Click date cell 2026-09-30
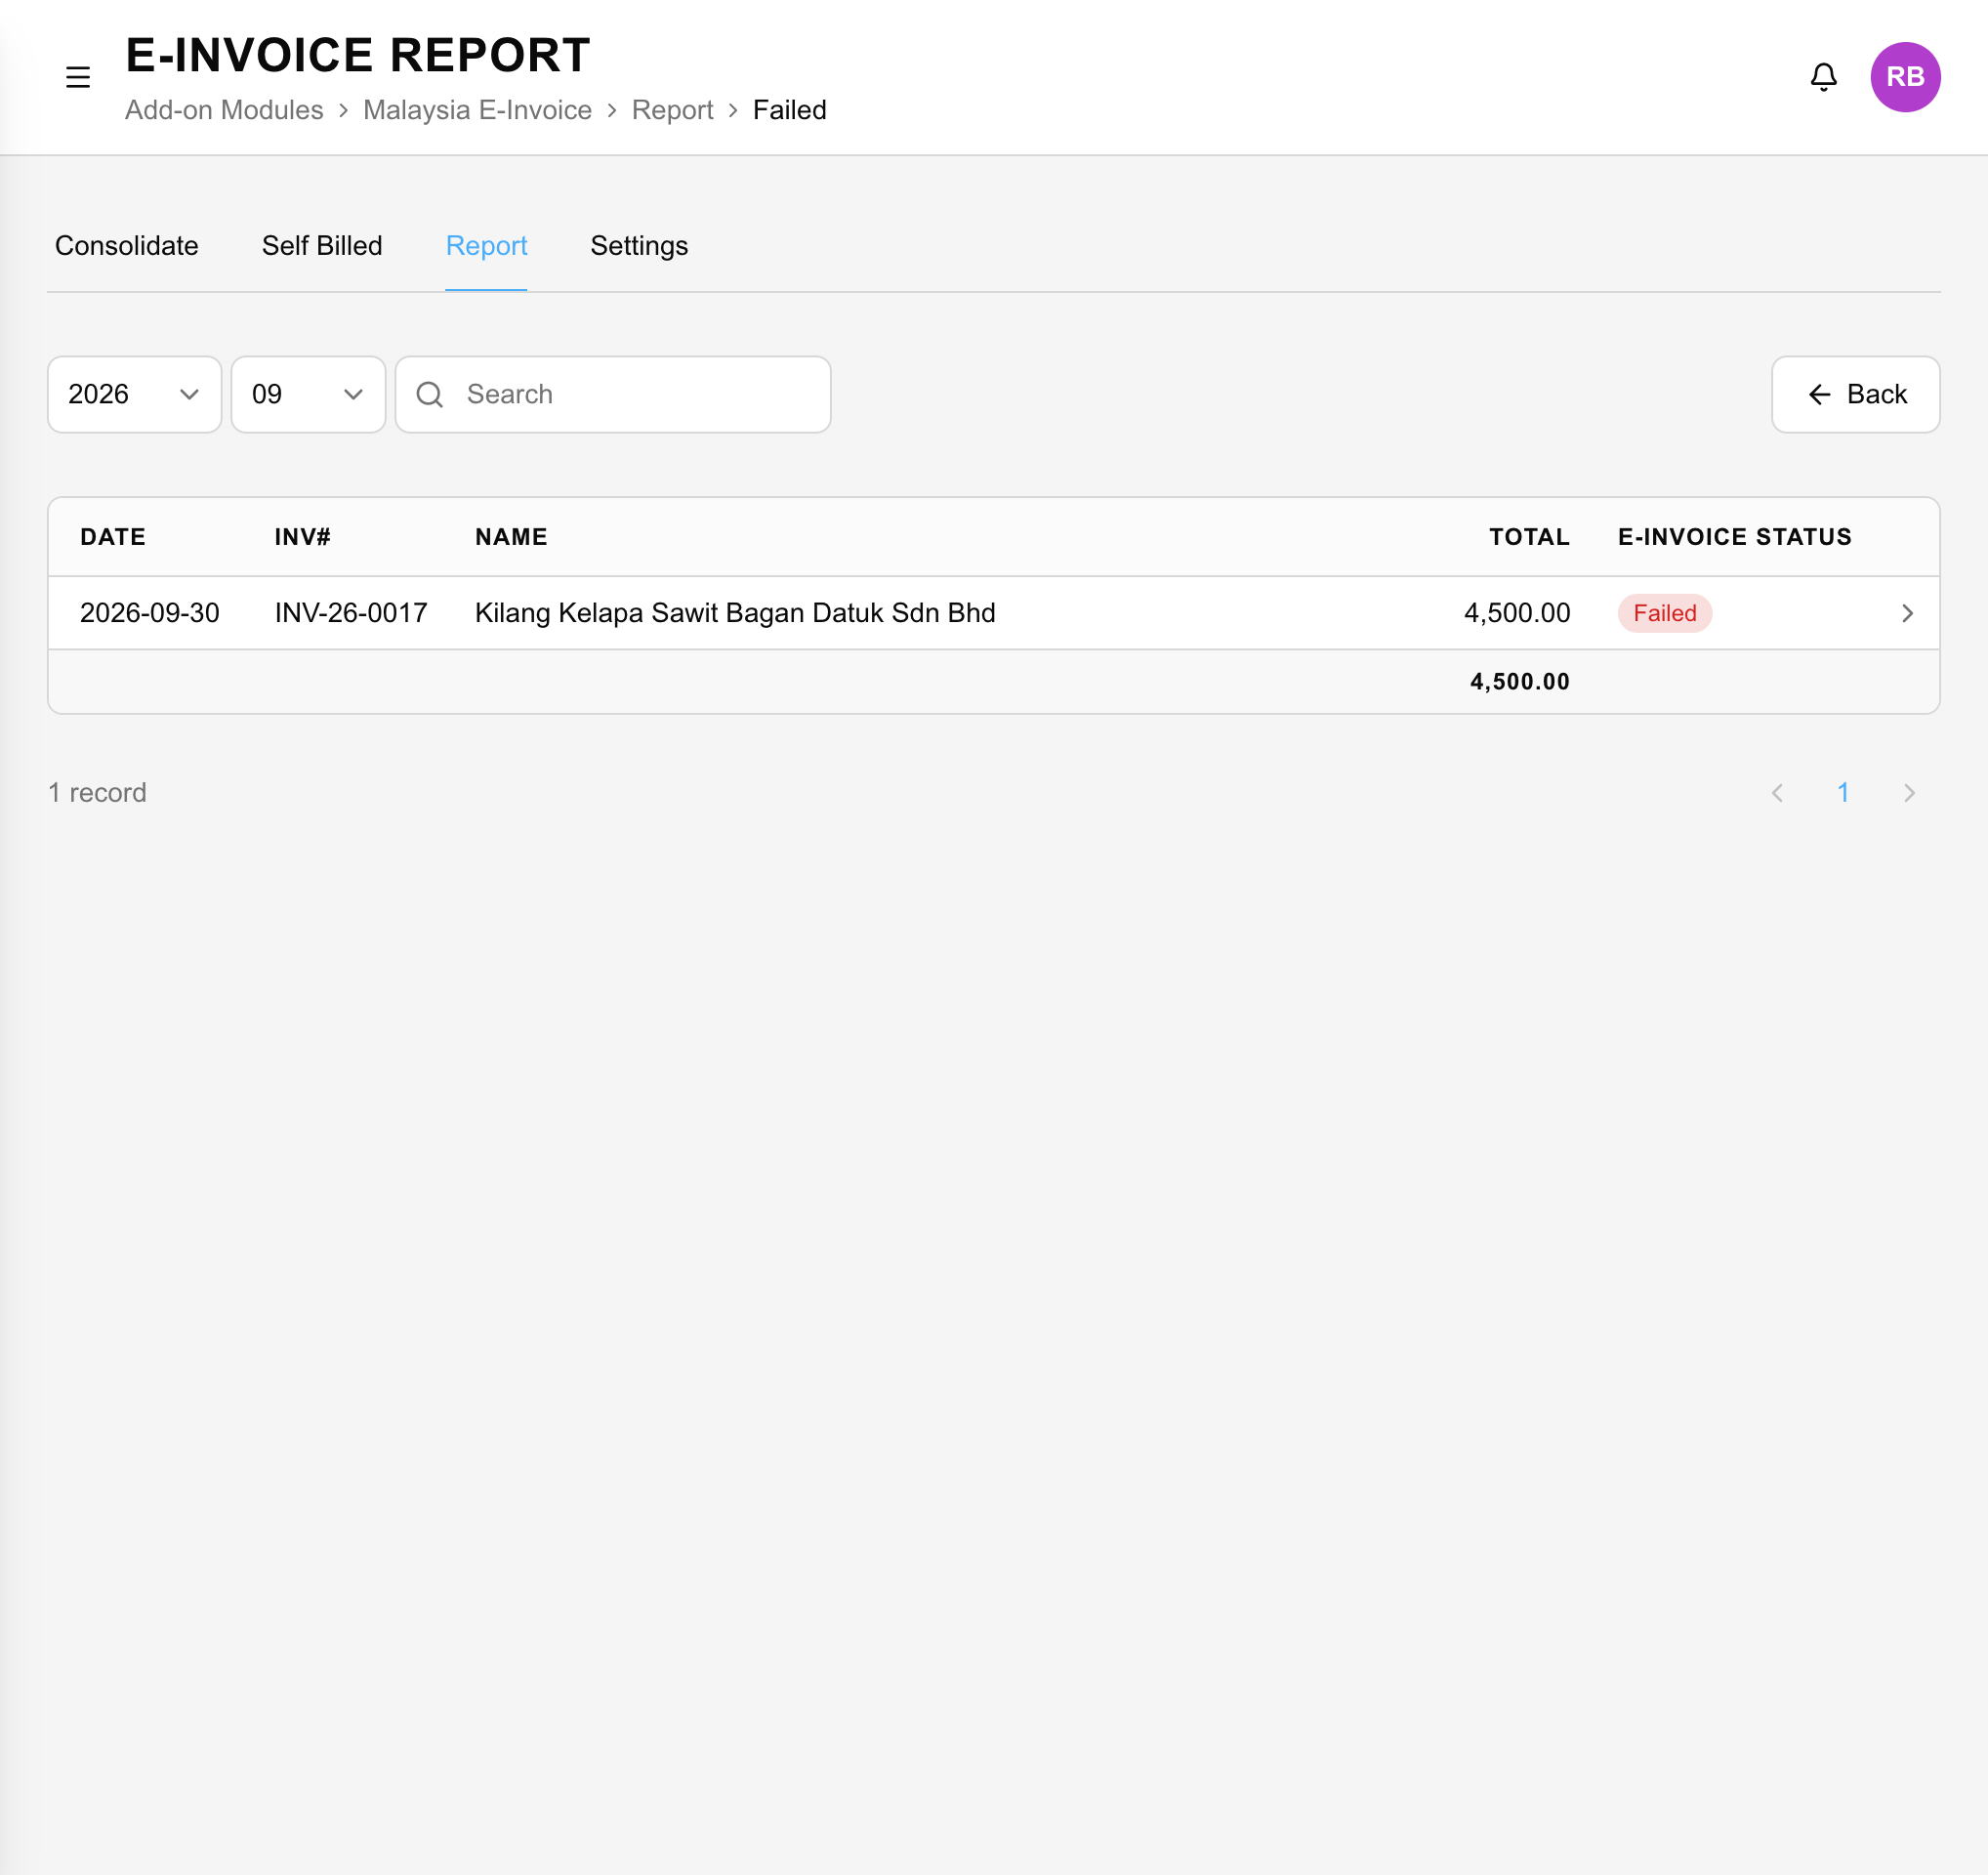Screen dimensions: 1988x1875 tap(150, 613)
